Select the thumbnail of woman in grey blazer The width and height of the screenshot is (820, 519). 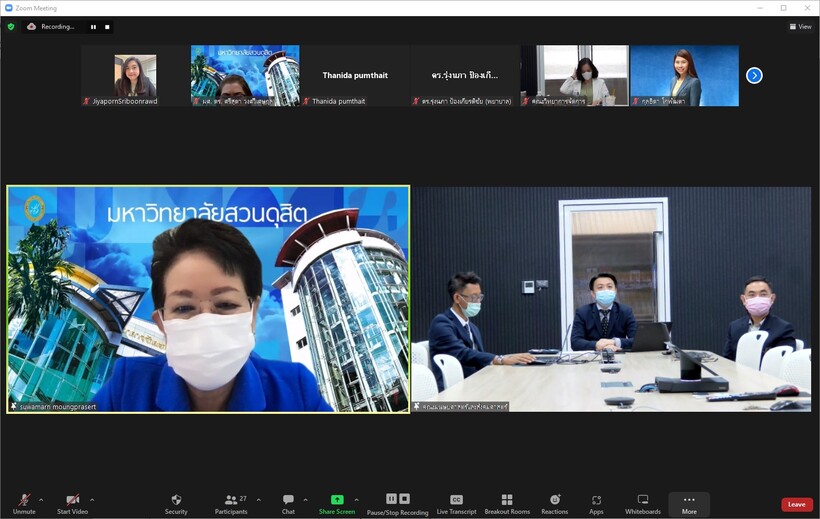pyautogui.click(x=685, y=75)
